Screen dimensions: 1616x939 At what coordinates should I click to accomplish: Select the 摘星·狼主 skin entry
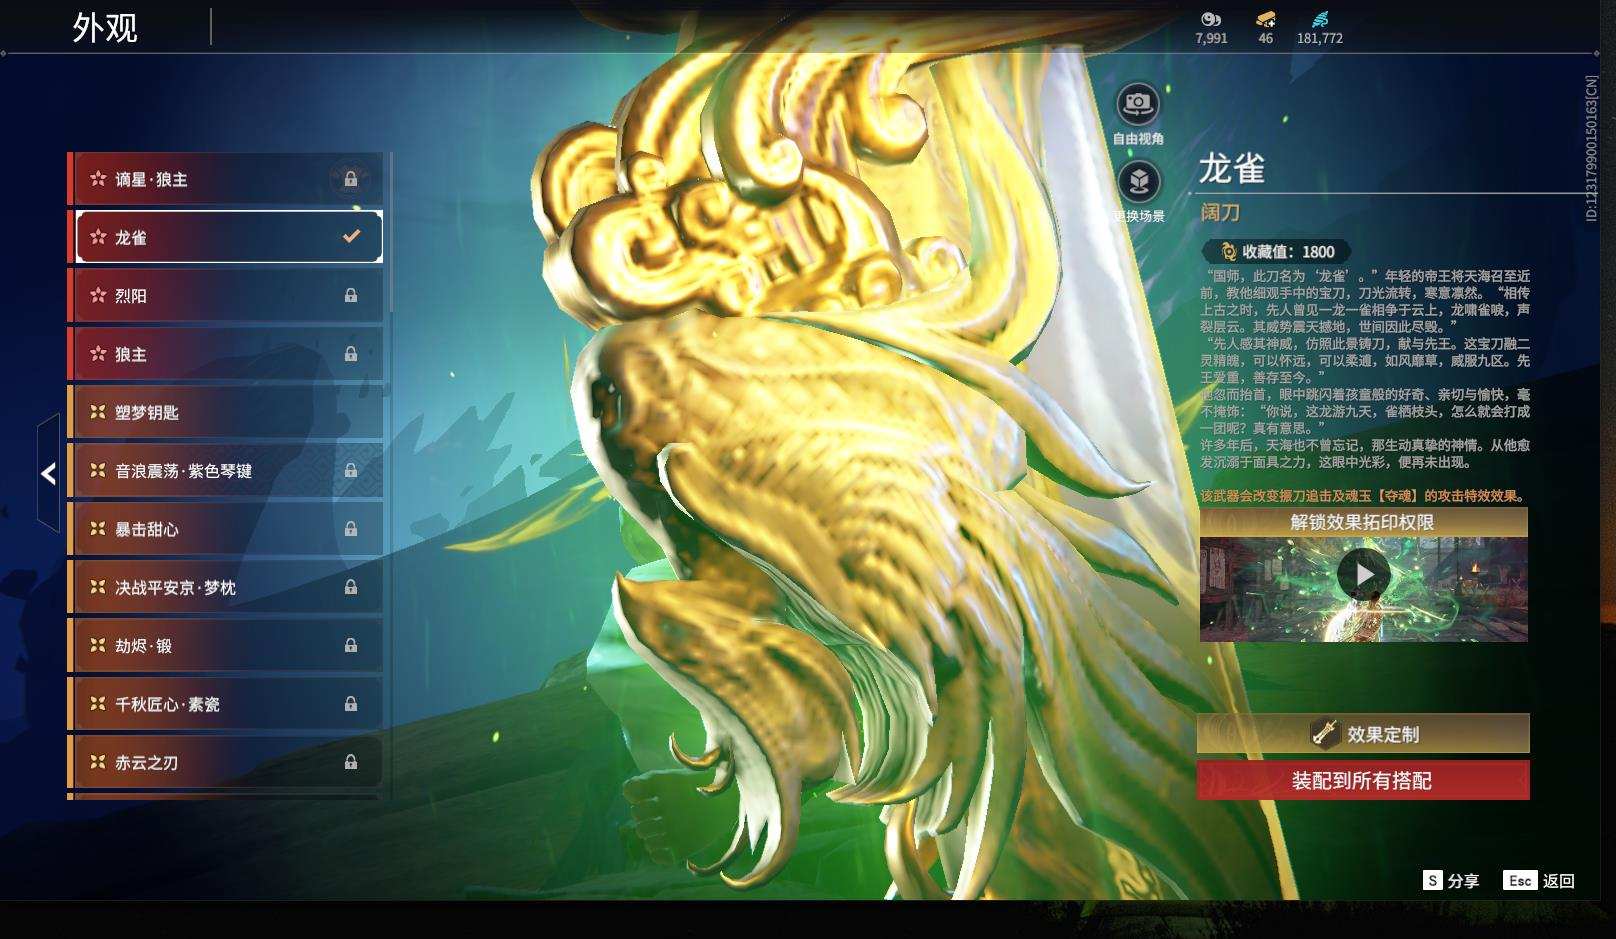click(226, 179)
